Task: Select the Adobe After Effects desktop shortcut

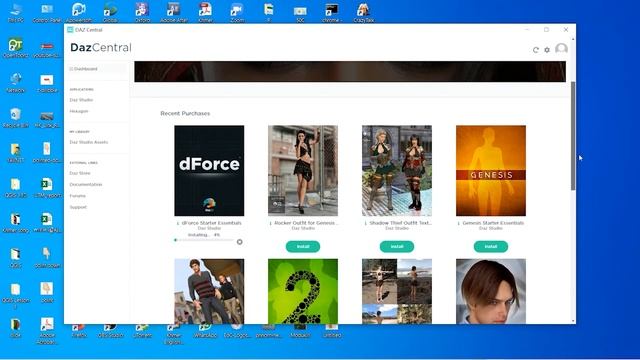Action: pos(173,12)
